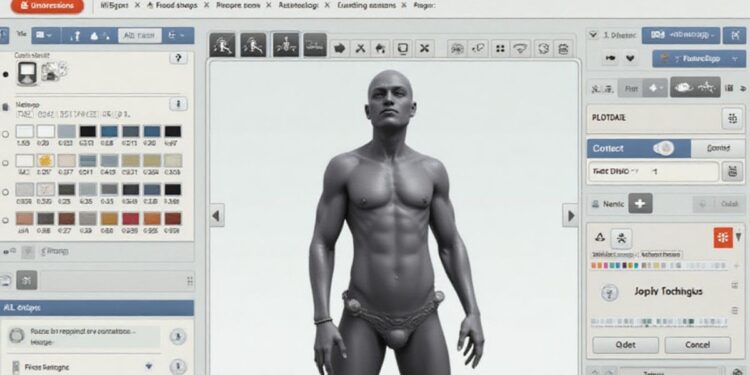Click the bold X icon in toolbar
The image size is (750, 375).
click(x=424, y=48)
